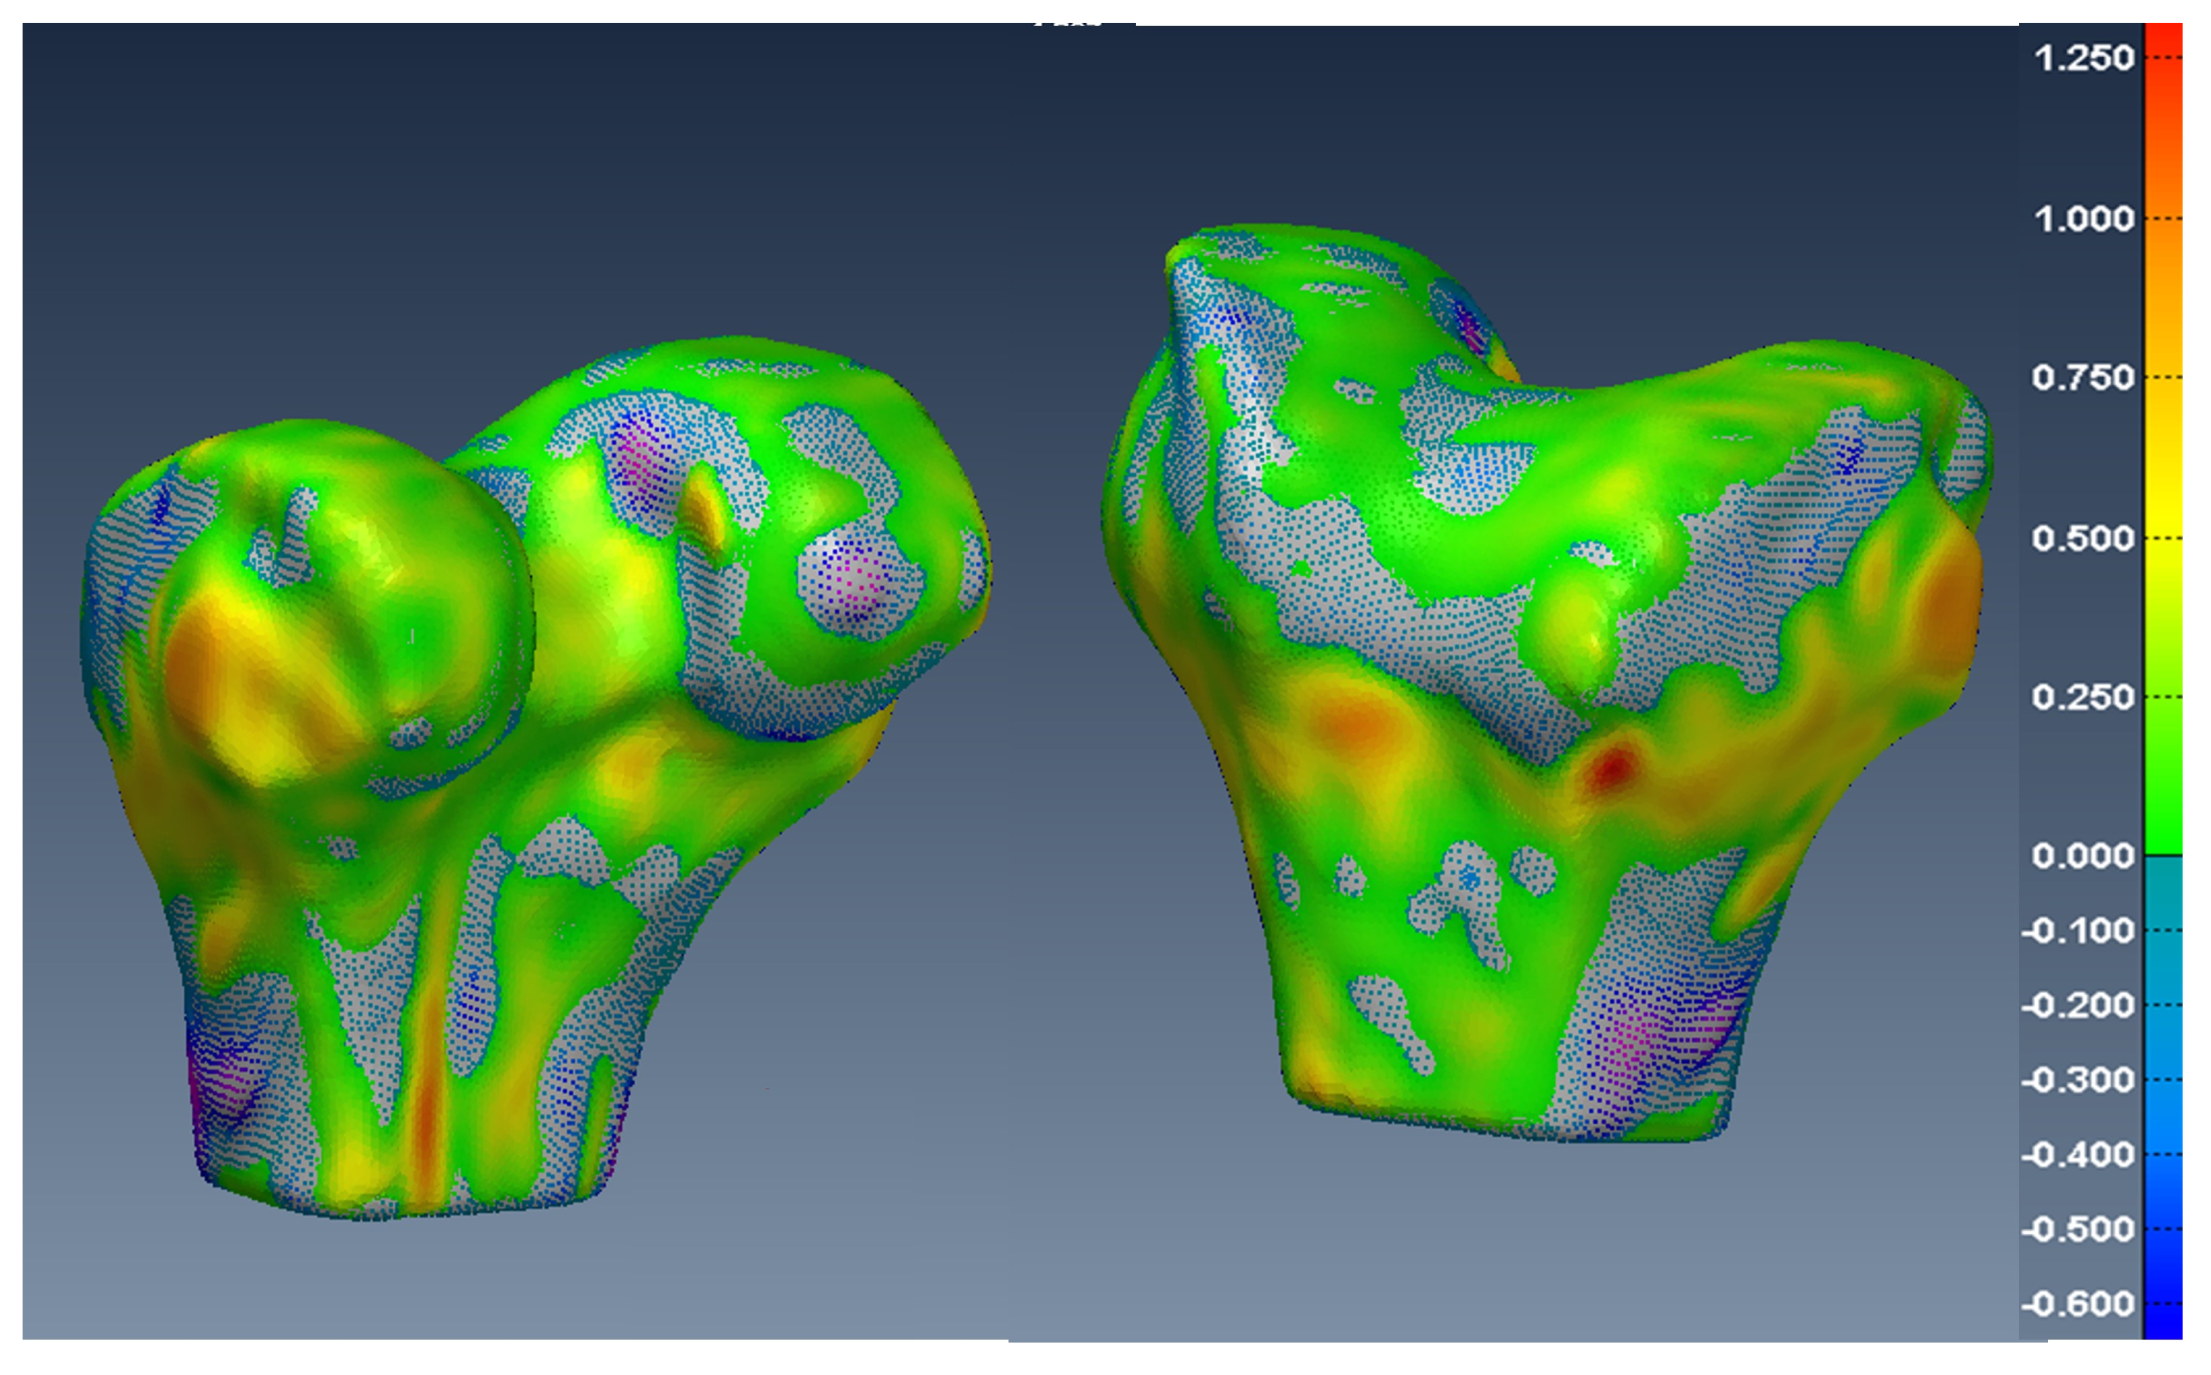Select the 0.000 scale label
The image size is (2211, 1375).
2083,856
